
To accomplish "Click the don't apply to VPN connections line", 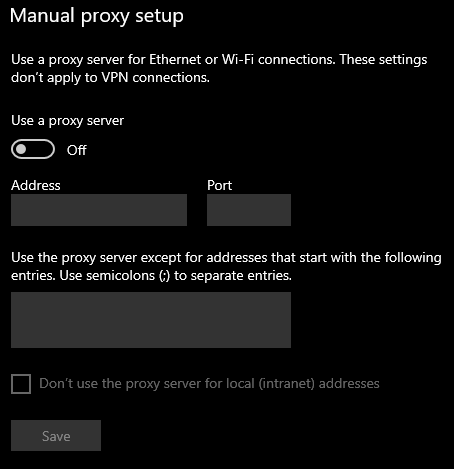I will (110, 78).
